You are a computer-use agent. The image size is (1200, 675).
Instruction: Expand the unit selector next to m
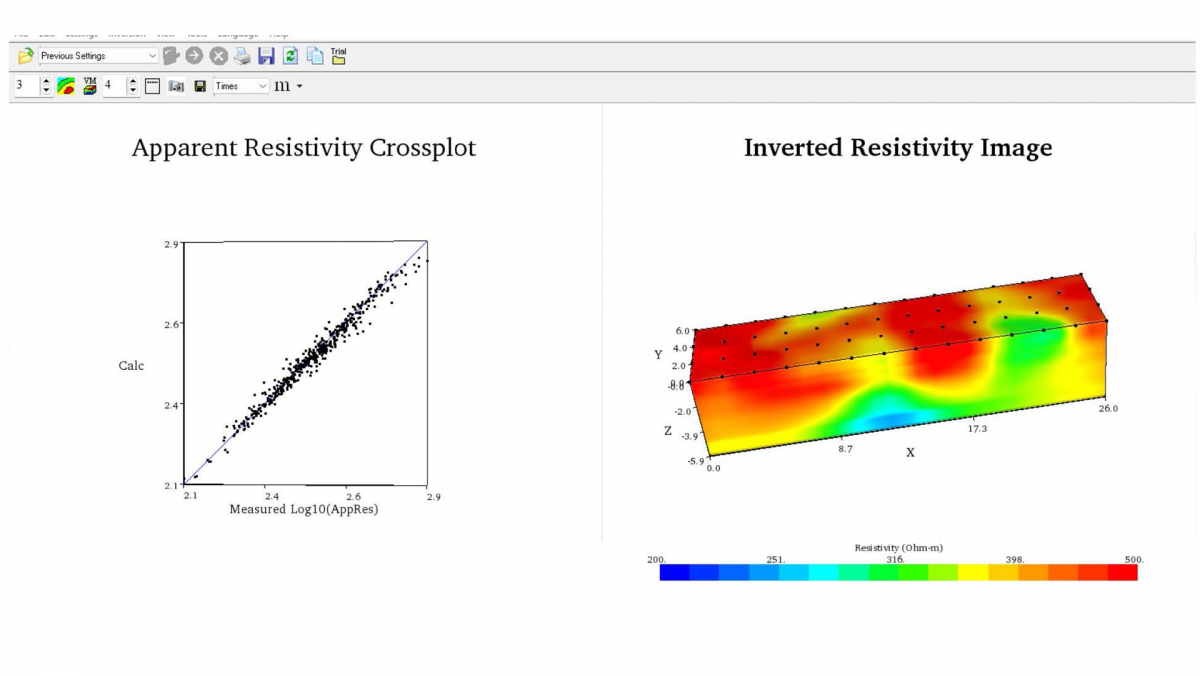click(x=298, y=86)
